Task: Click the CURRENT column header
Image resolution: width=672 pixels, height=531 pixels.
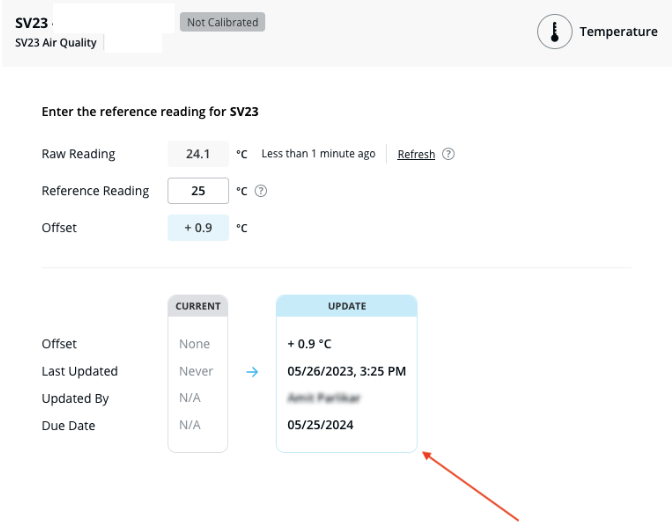Action: [x=198, y=306]
